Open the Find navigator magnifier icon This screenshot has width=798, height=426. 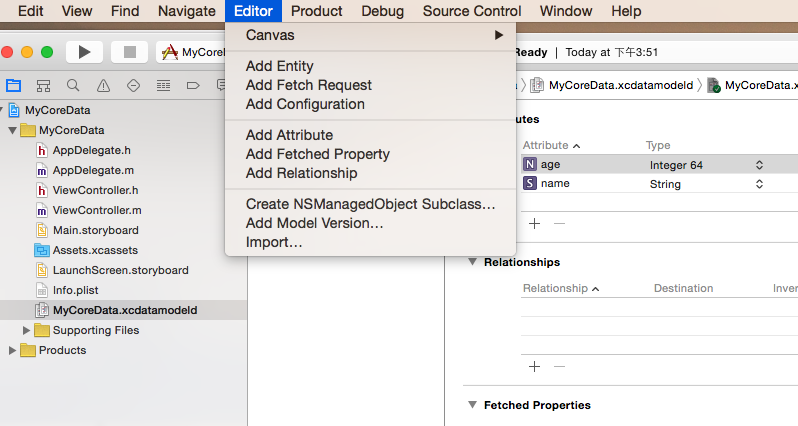tap(73, 86)
